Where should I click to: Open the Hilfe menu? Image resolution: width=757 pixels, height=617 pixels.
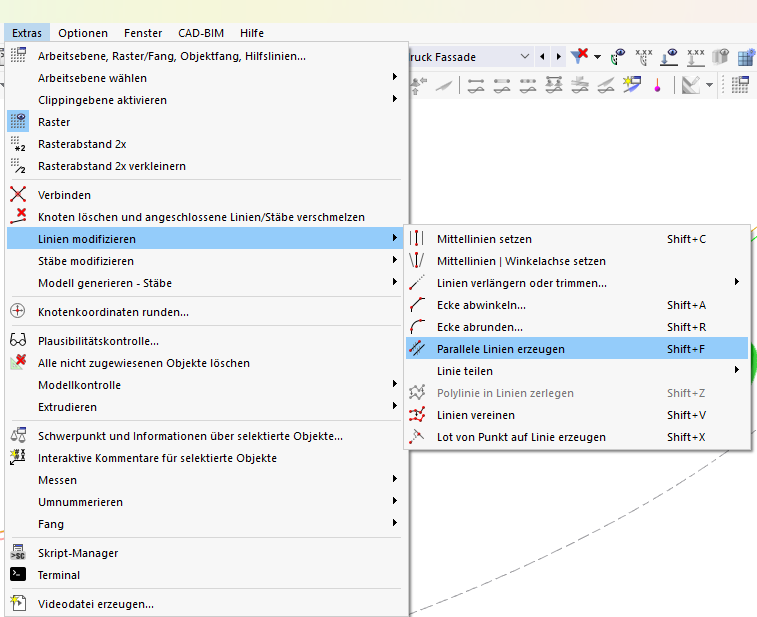[x=252, y=33]
